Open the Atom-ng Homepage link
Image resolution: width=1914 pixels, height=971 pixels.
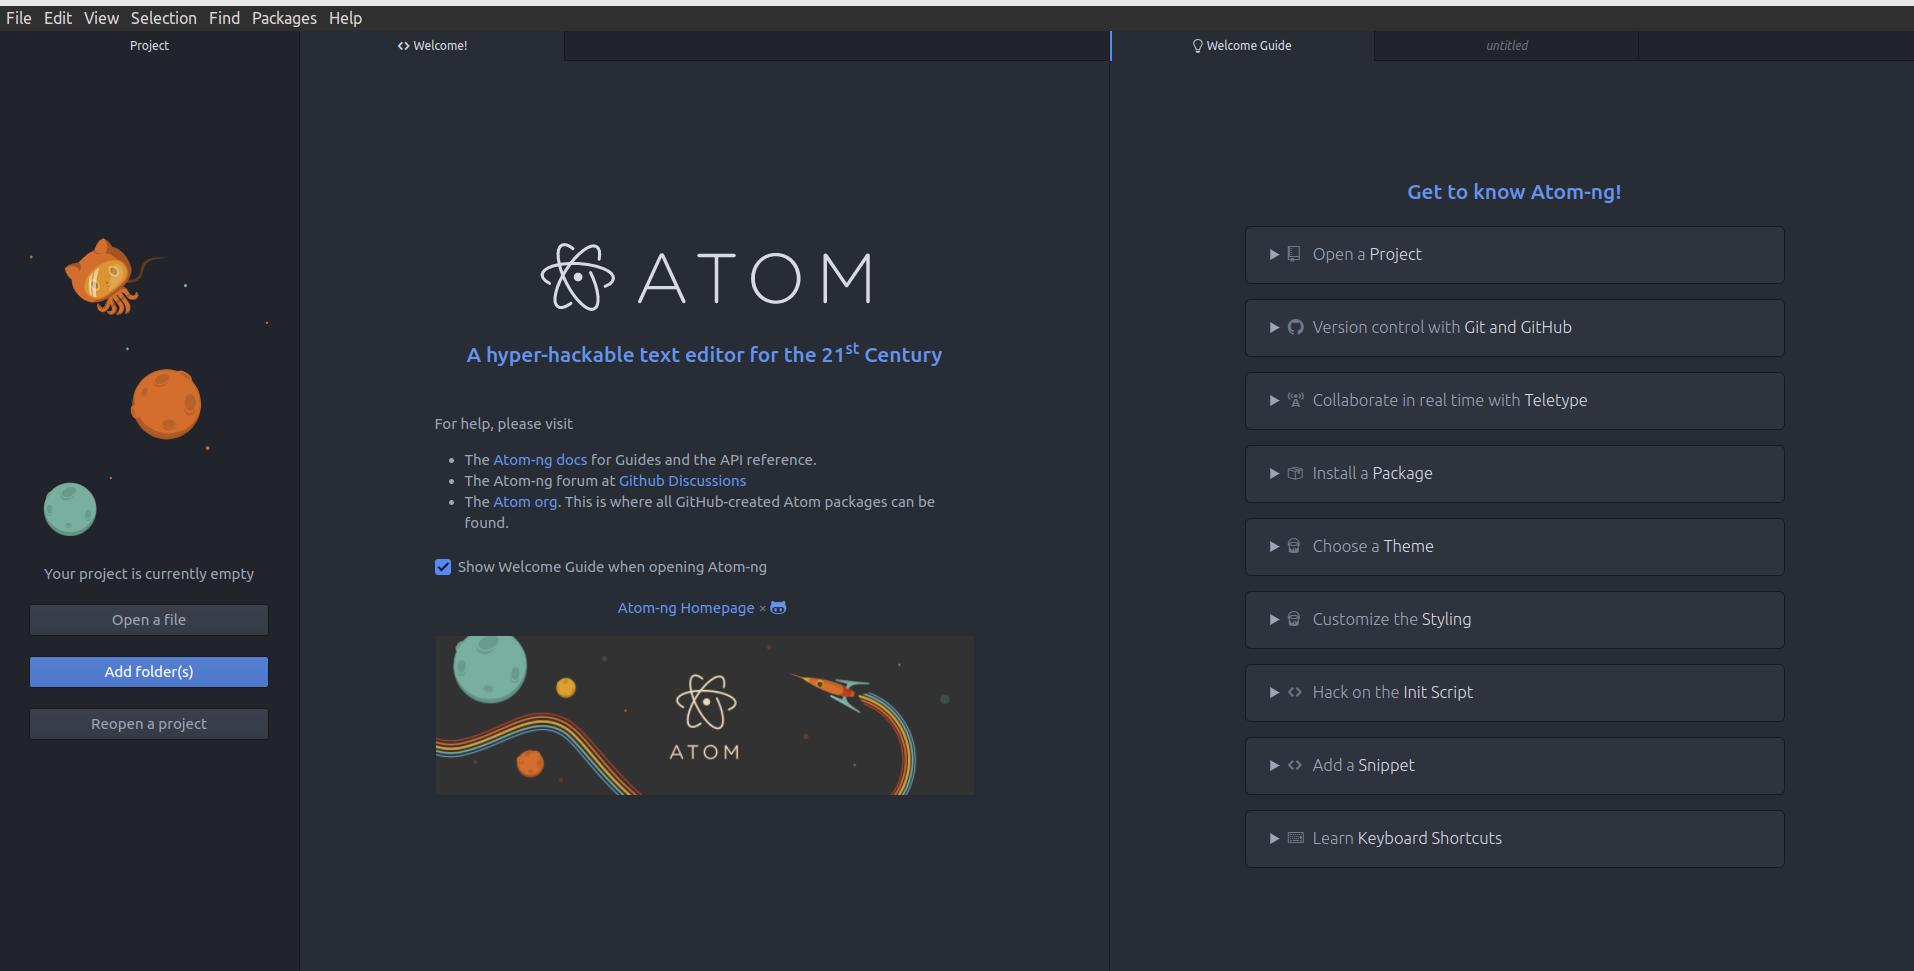686,608
